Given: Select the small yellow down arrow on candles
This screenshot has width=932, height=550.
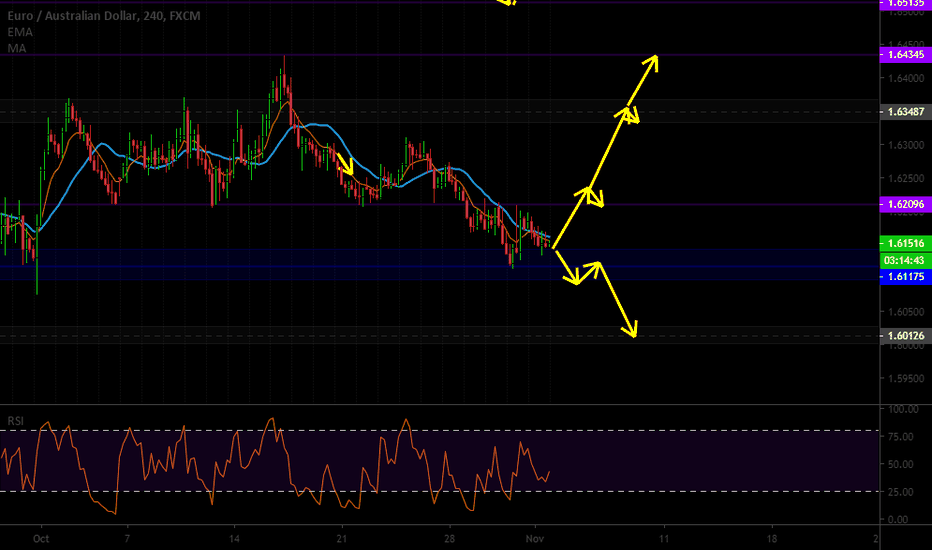Looking at the screenshot, I should pyautogui.click(x=345, y=164).
